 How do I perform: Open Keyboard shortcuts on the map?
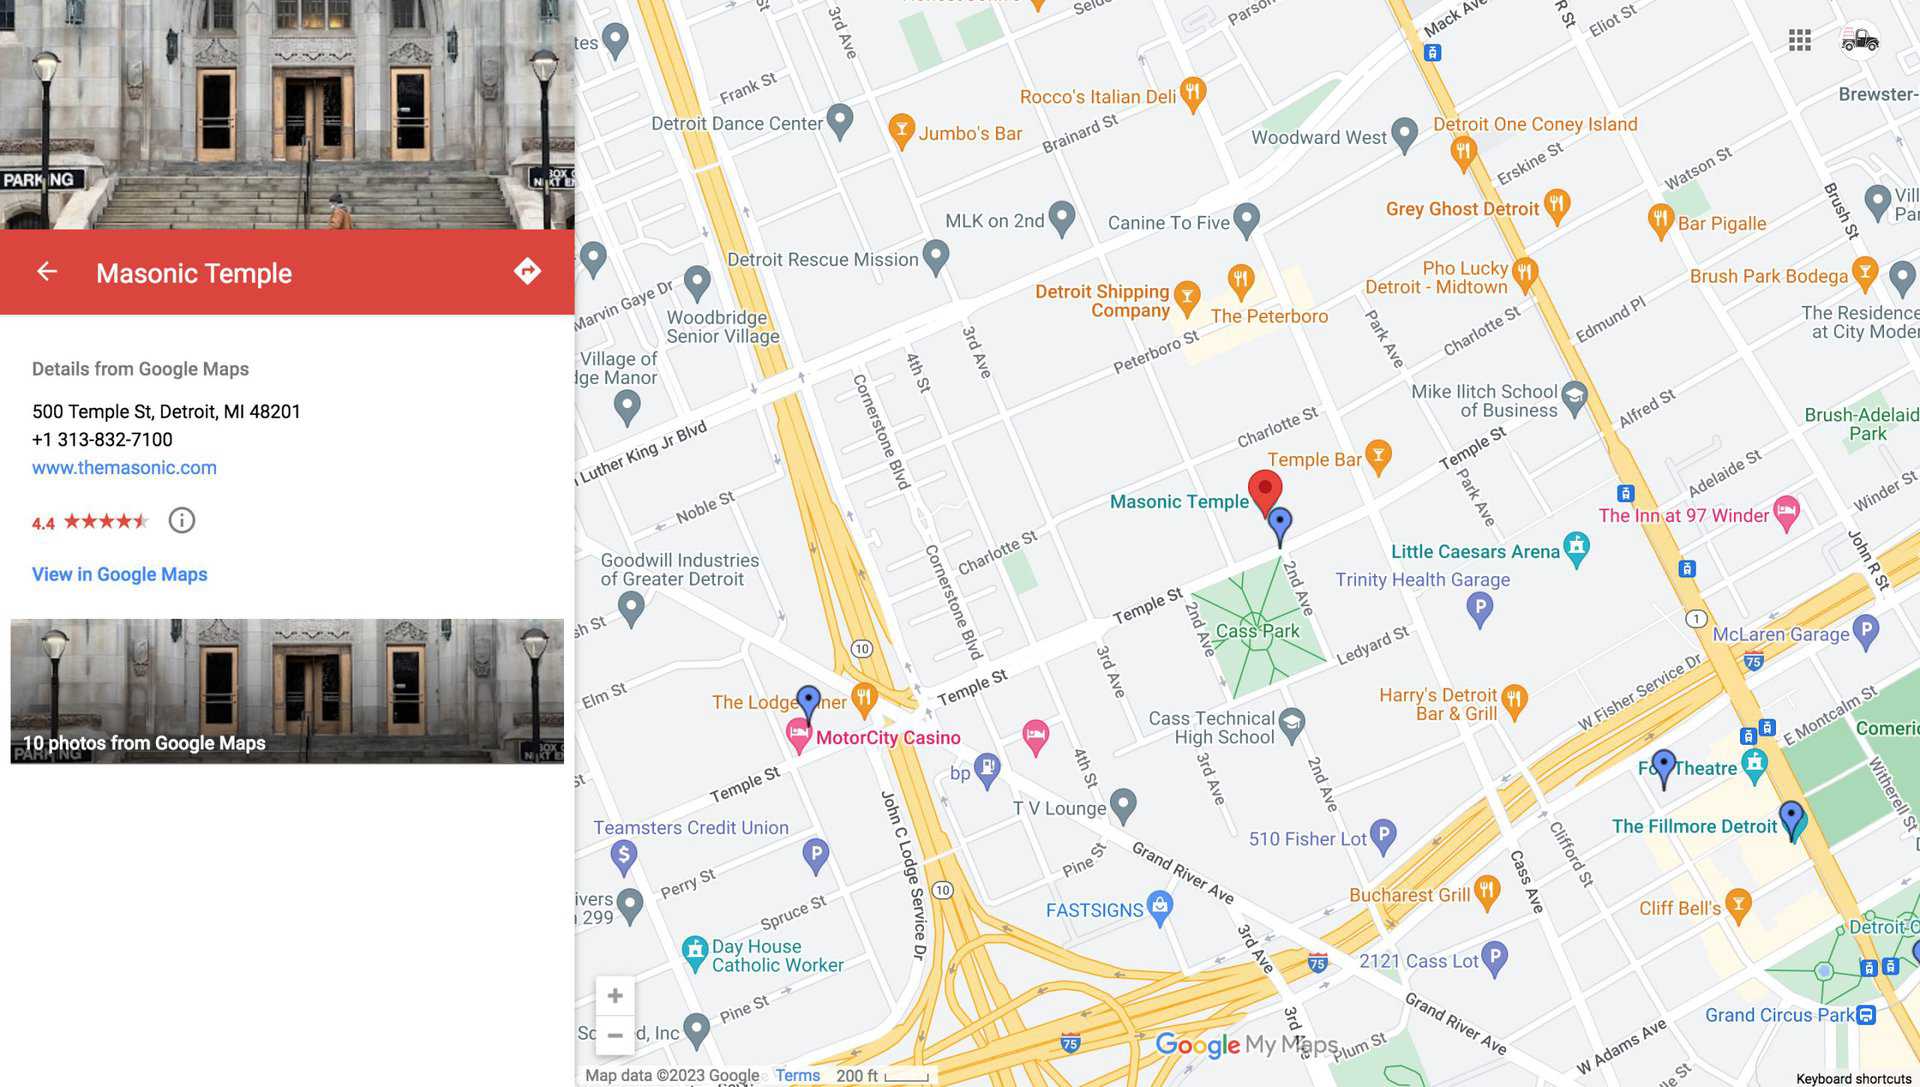coord(1853,1078)
